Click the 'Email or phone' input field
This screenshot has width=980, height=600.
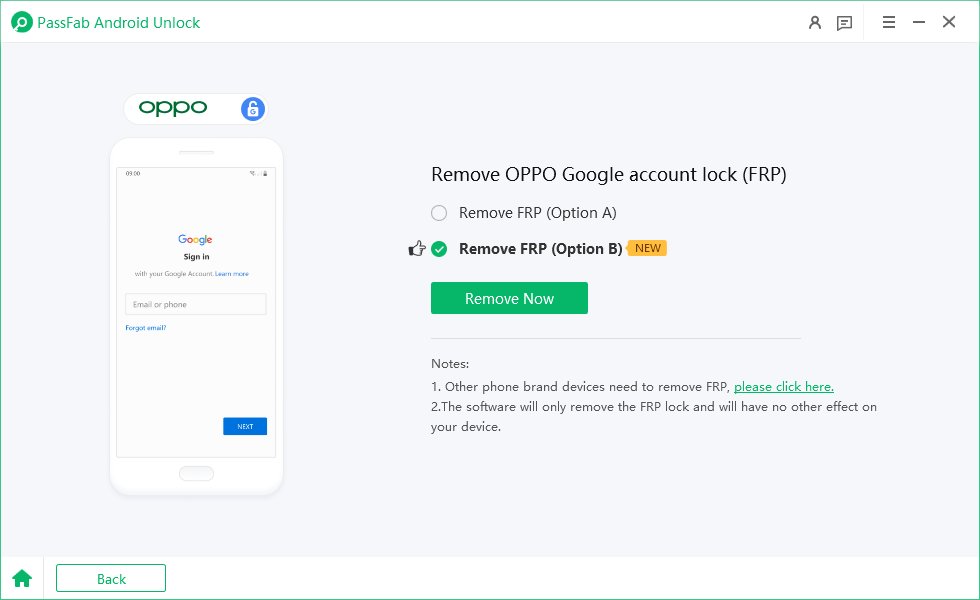pyautogui.click(x=195, y=304)
